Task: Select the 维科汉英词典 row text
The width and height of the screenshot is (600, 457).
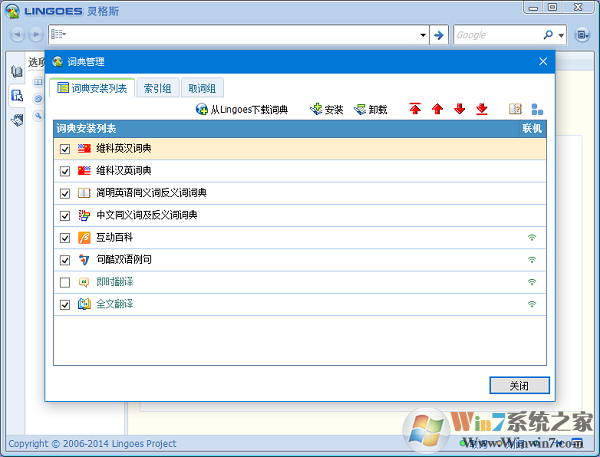Action: pyautogui.click(x=124, y=170)
